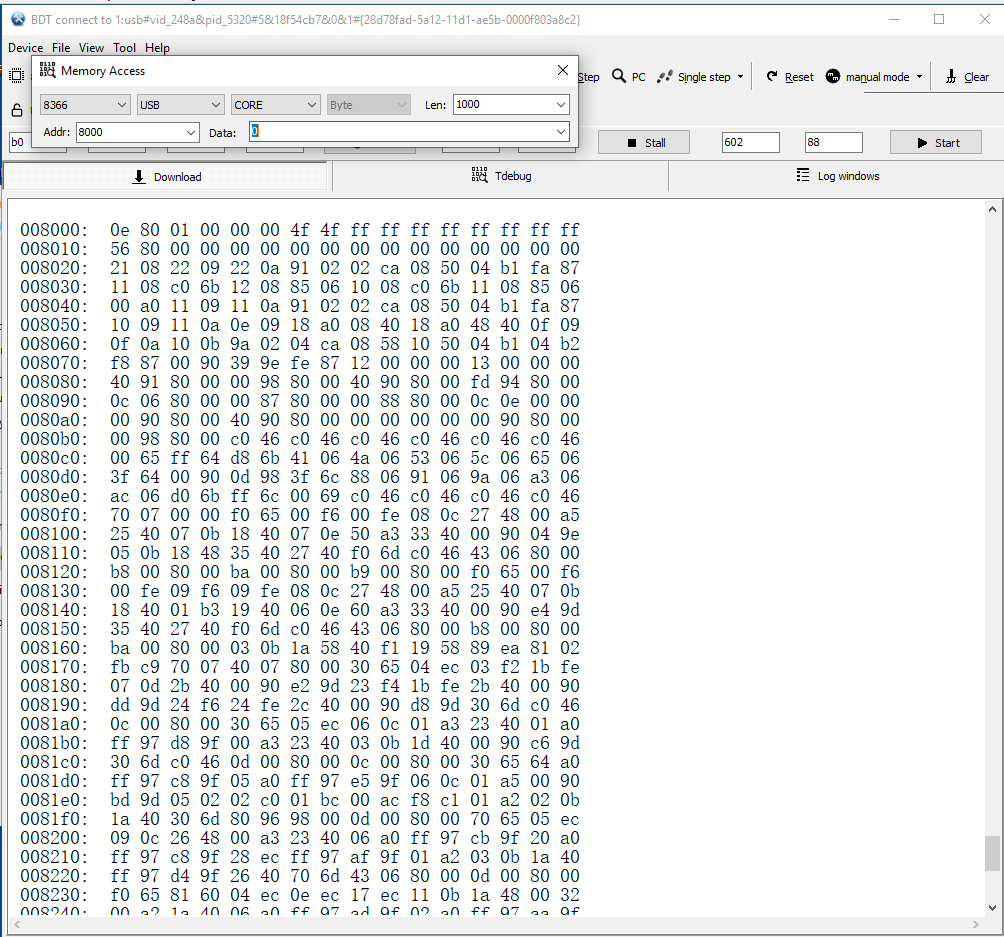Screen dimensions: 1004x937
Task: Click the vertical scrollbar thumb
Action: (x=992, y=853)
